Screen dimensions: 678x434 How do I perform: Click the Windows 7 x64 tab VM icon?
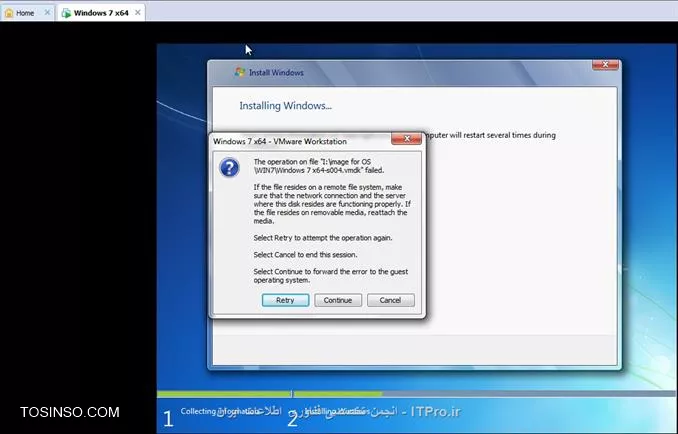(66, 13)
